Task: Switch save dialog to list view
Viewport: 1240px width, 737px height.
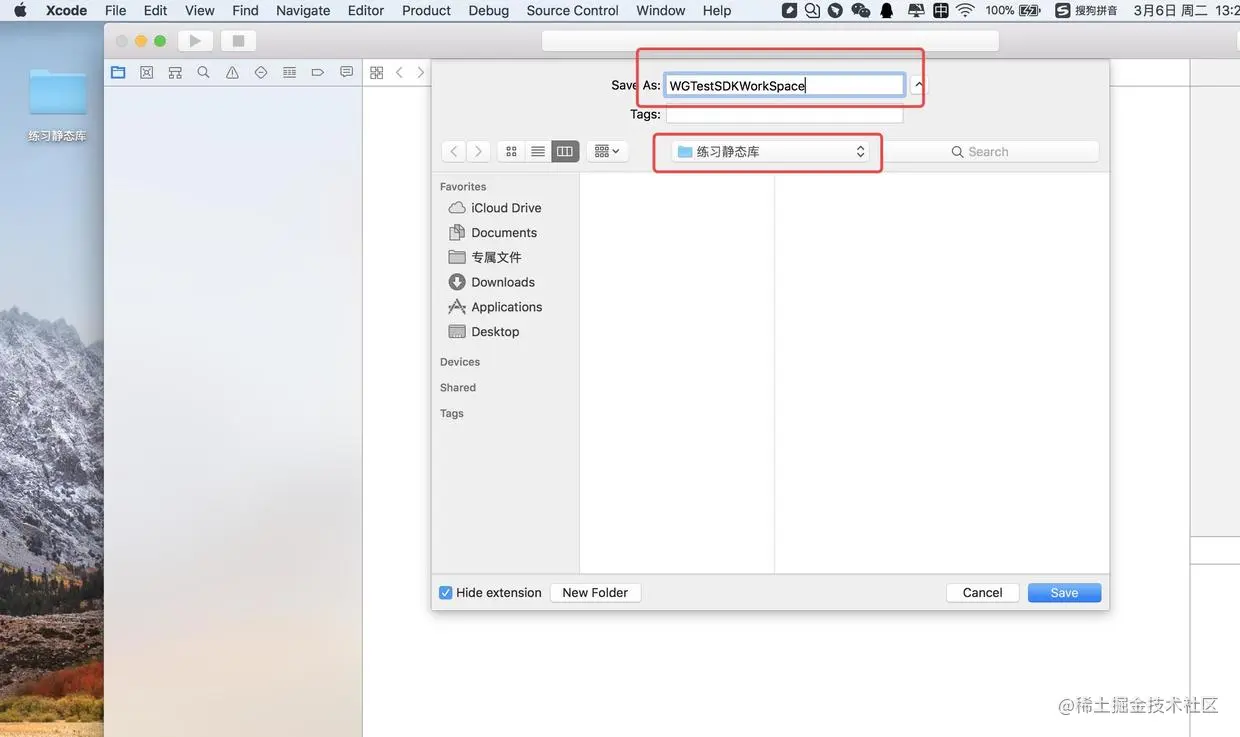Action: coord(538,151)
